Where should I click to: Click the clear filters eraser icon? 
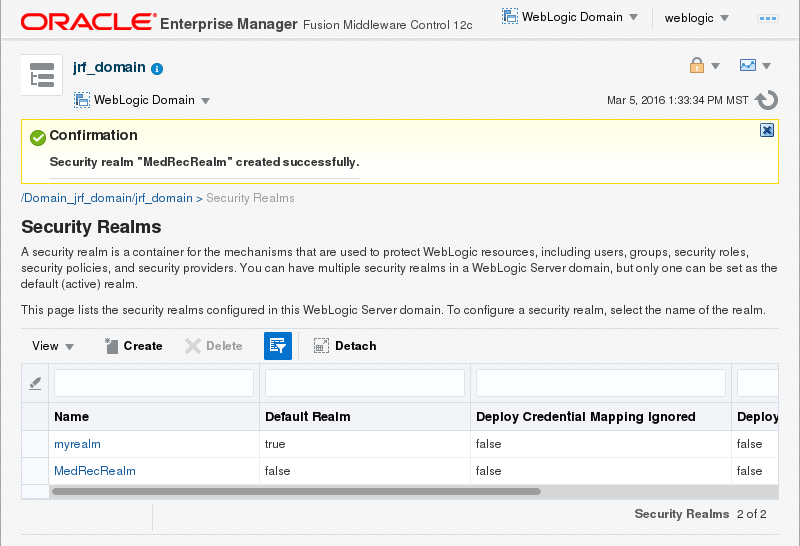(35, 383)
